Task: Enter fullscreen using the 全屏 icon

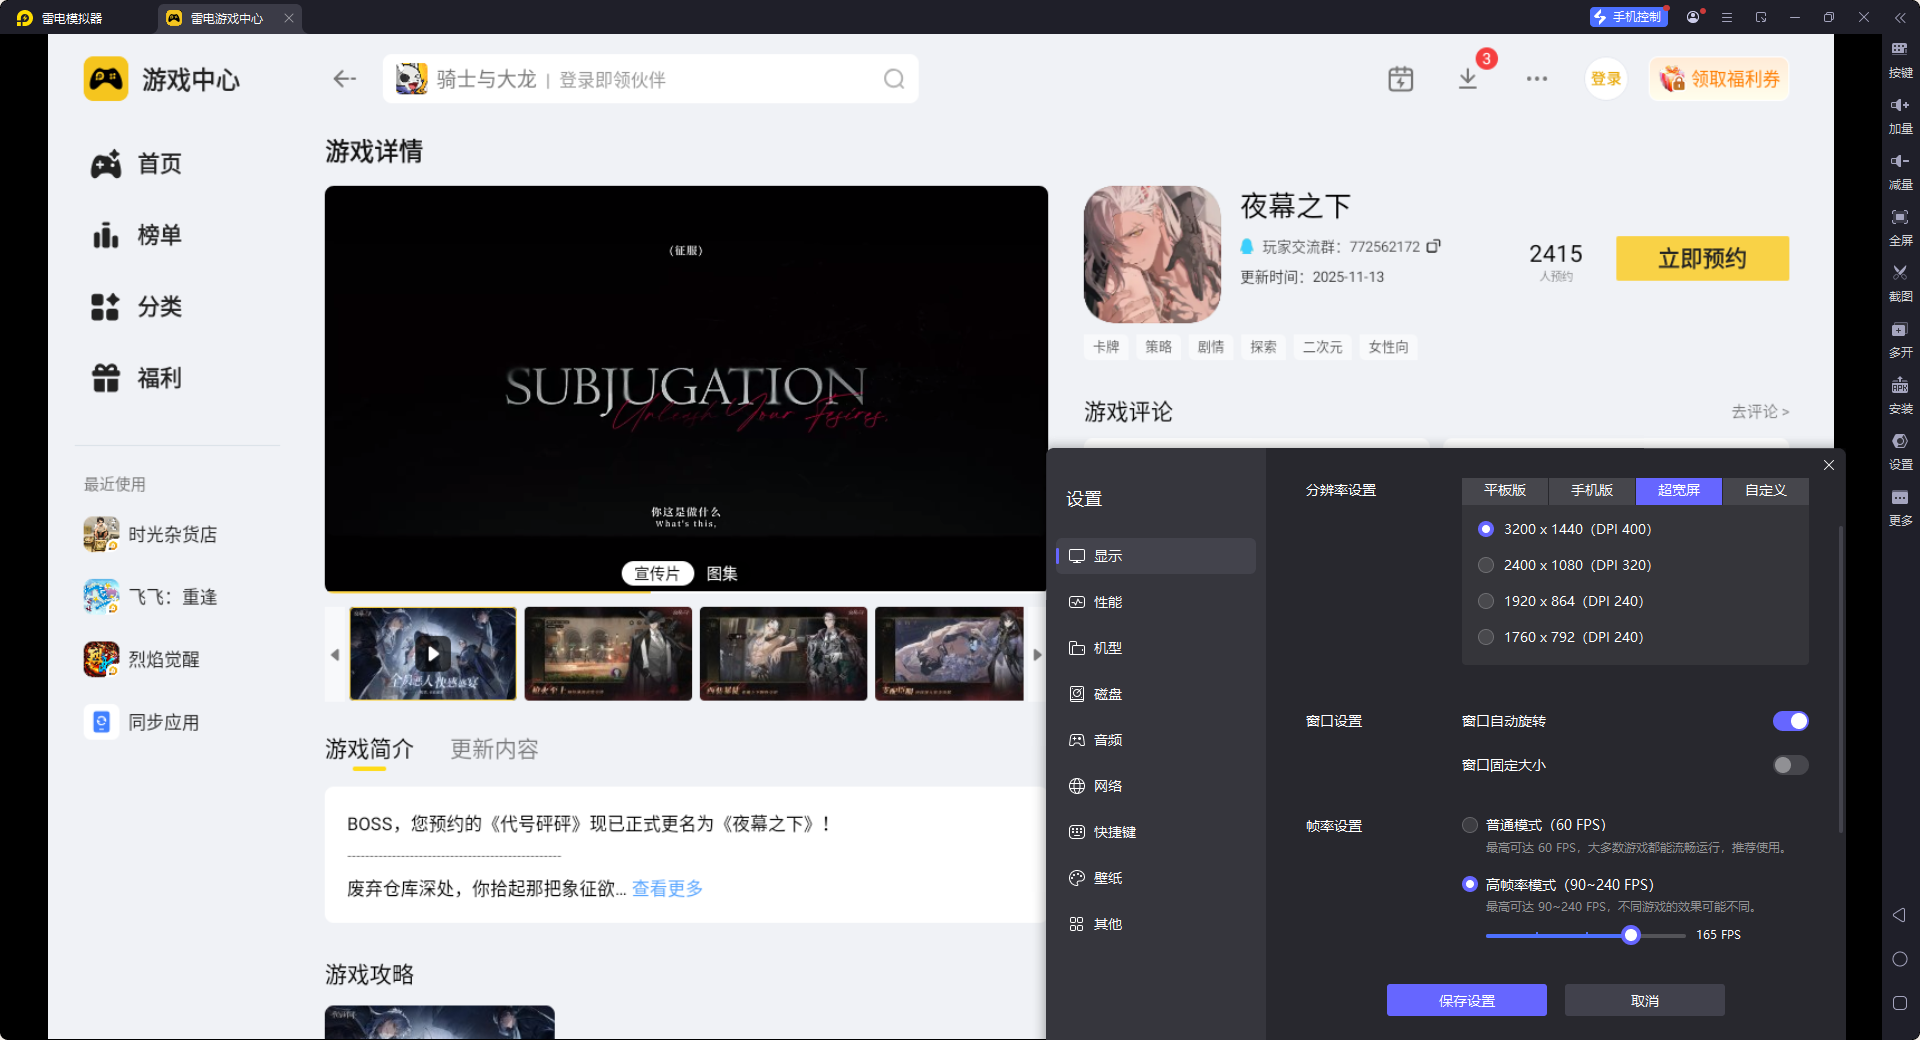Action: (x=1900, y=227)
